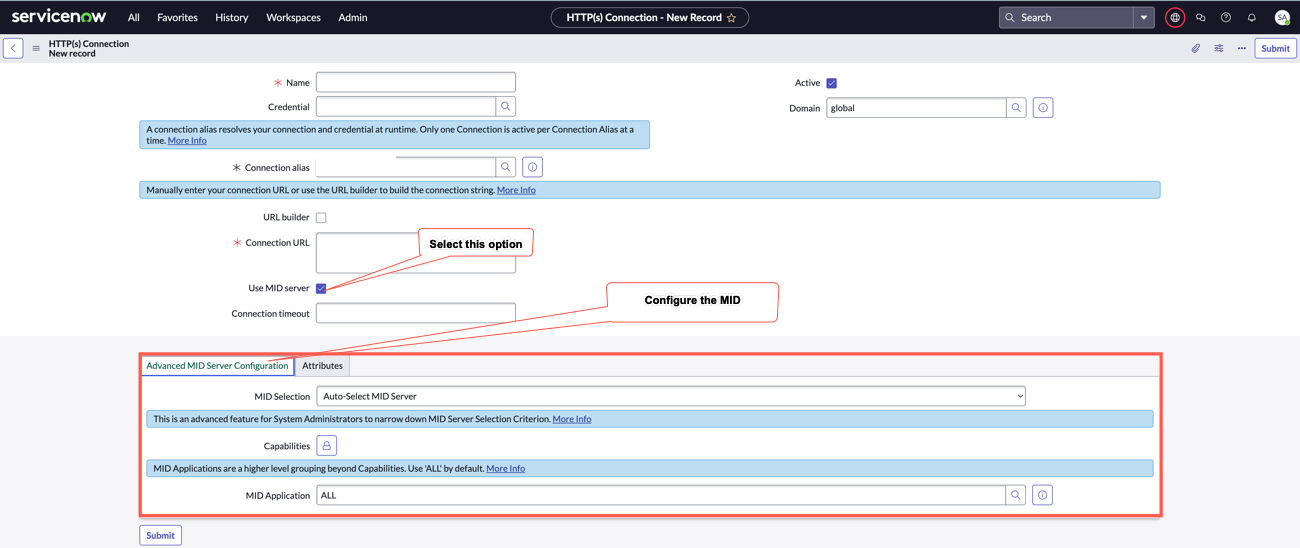This screenshot has width=1300, height=548.
Task: Look up Credential with the magnifier icon
Action: pyautogui.click(x=506, y=106)
